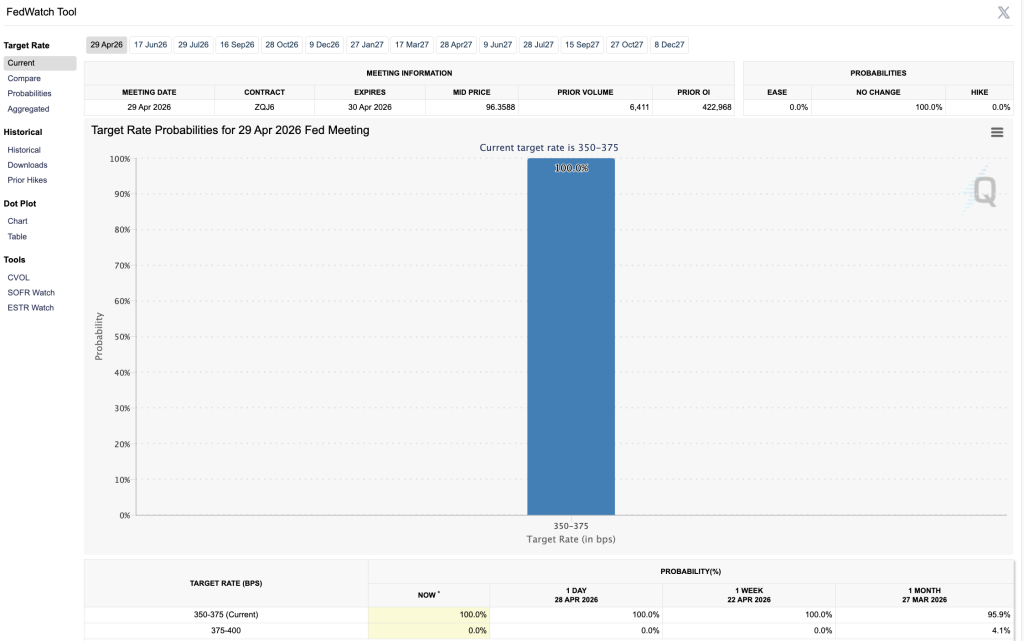Open SOFR Watch tool
This screenshot has width=1024, height=641.
tap(31, 292)
